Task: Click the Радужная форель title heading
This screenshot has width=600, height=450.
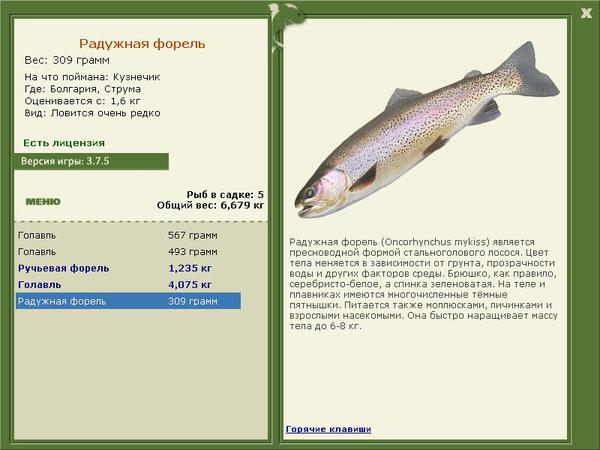Action: [142, 44]
